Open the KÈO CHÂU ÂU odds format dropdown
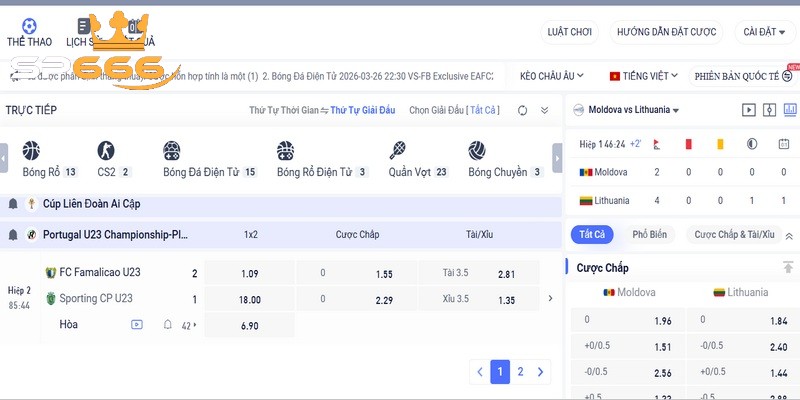 553,75
